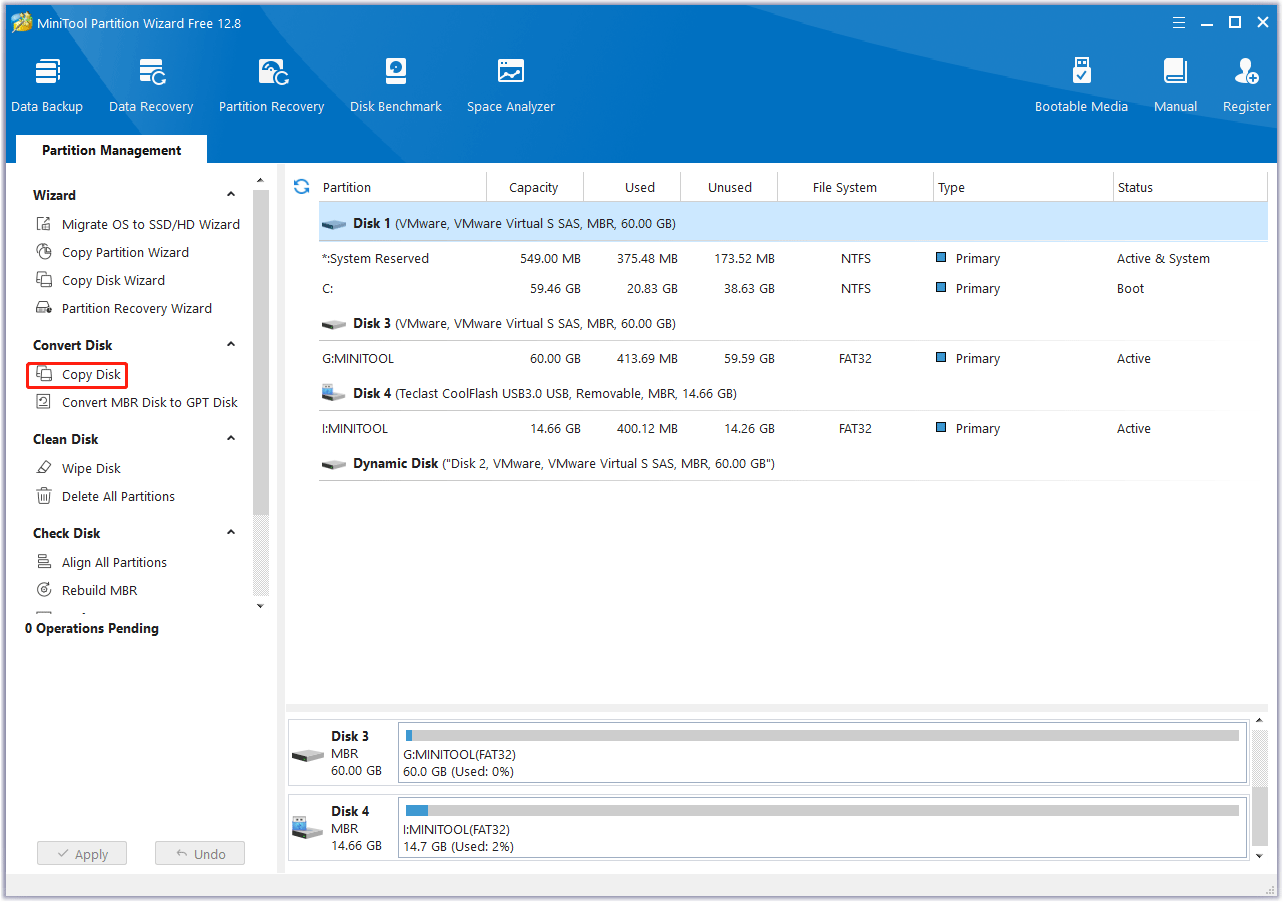This screenshot has height=902, width=1283.
Task: Open Data Recovery tool
Action: coord(151,86)
